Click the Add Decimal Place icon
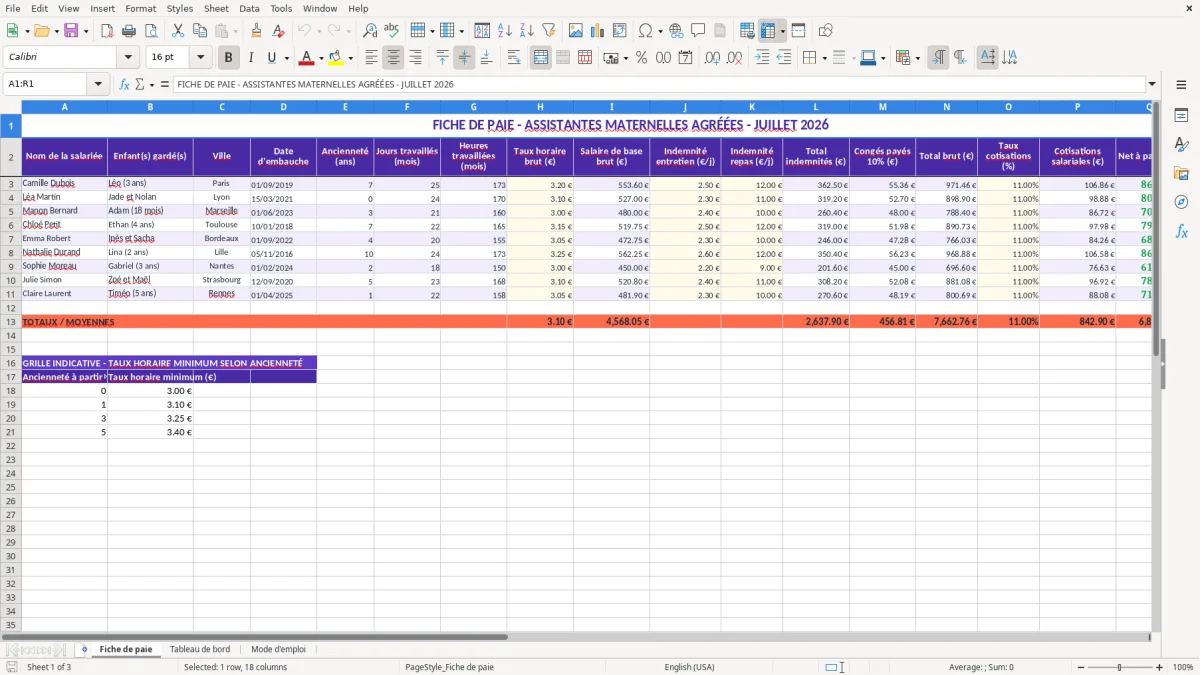 click(x=712, y=58)
